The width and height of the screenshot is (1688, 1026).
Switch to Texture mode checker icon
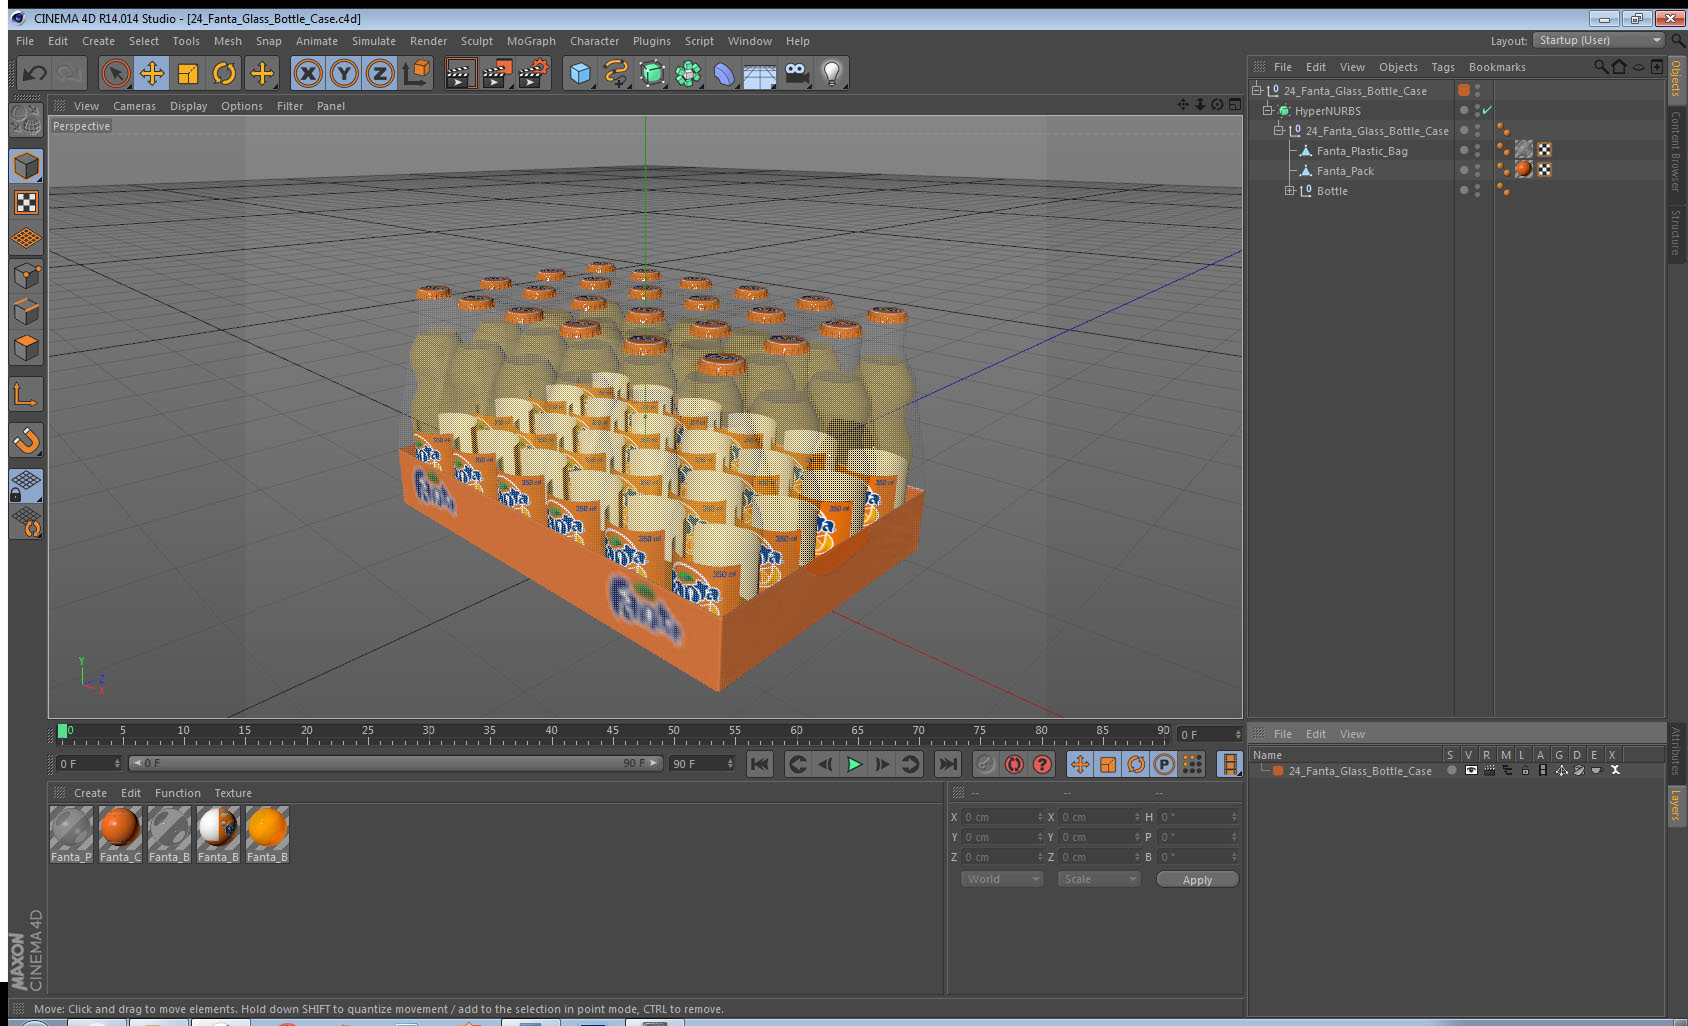26,203
